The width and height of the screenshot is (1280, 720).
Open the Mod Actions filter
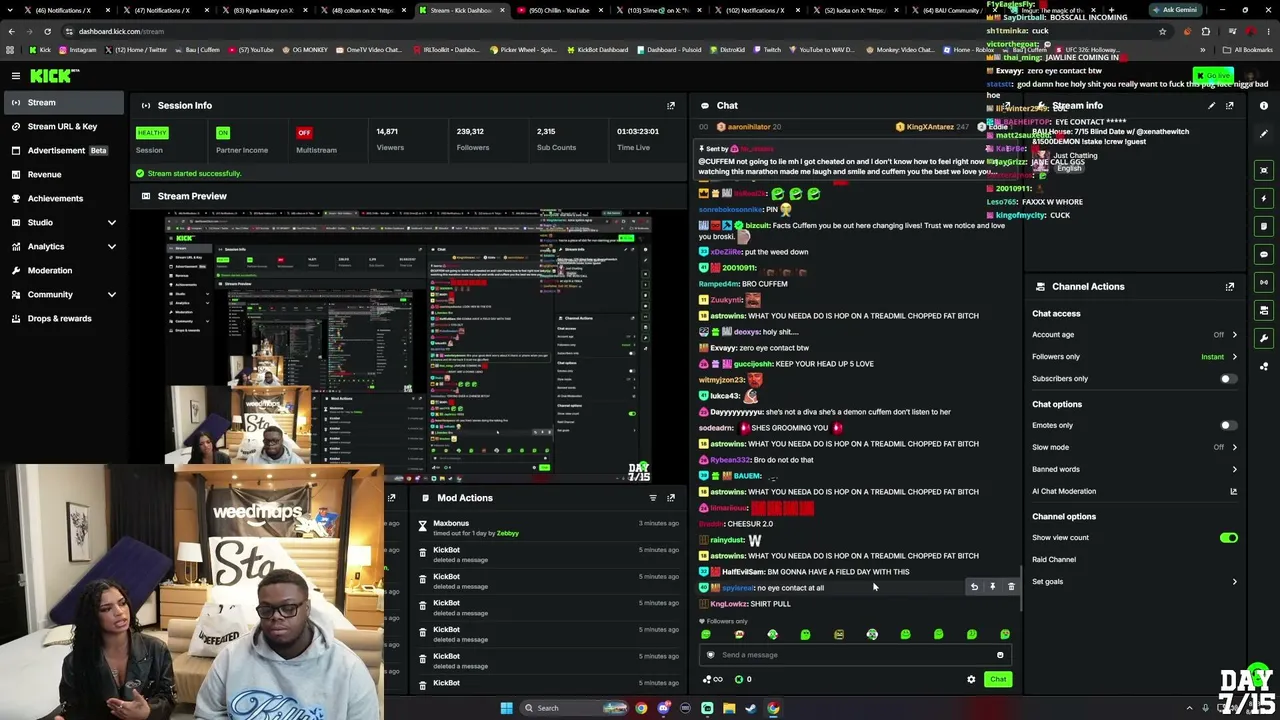click(653, 498)
